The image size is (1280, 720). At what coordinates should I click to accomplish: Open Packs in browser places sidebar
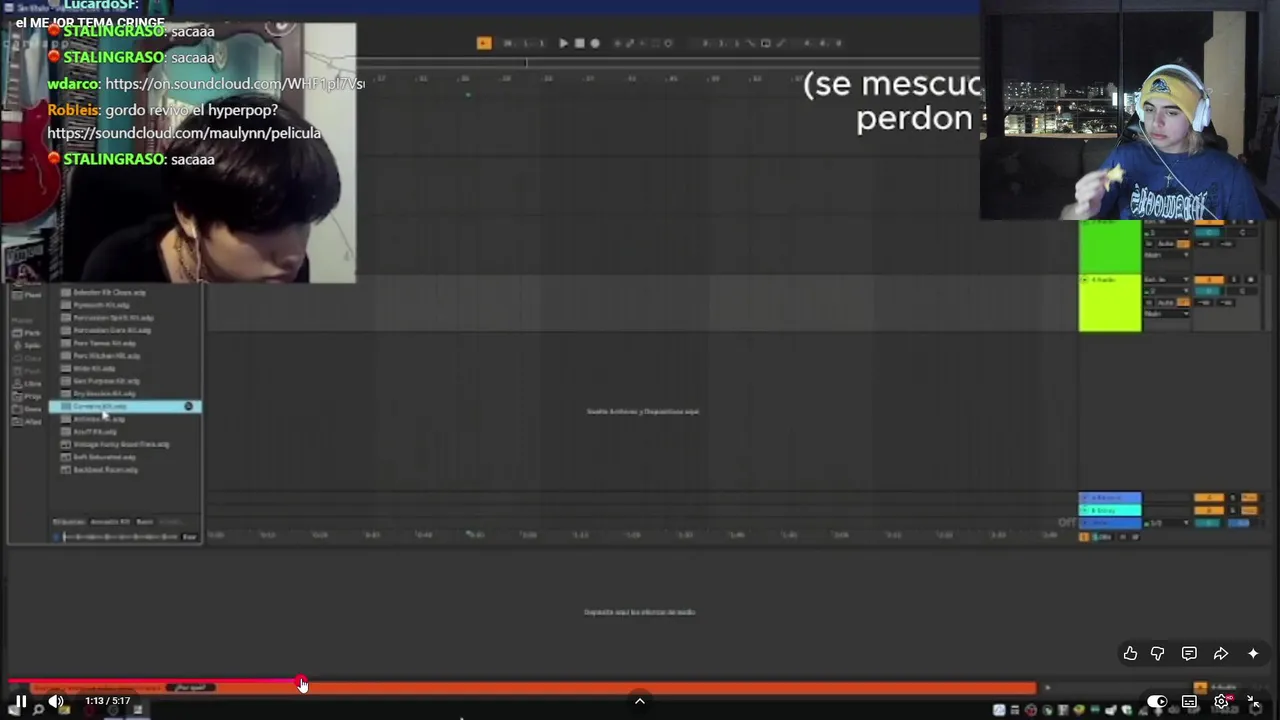click(x=27, y=333)
